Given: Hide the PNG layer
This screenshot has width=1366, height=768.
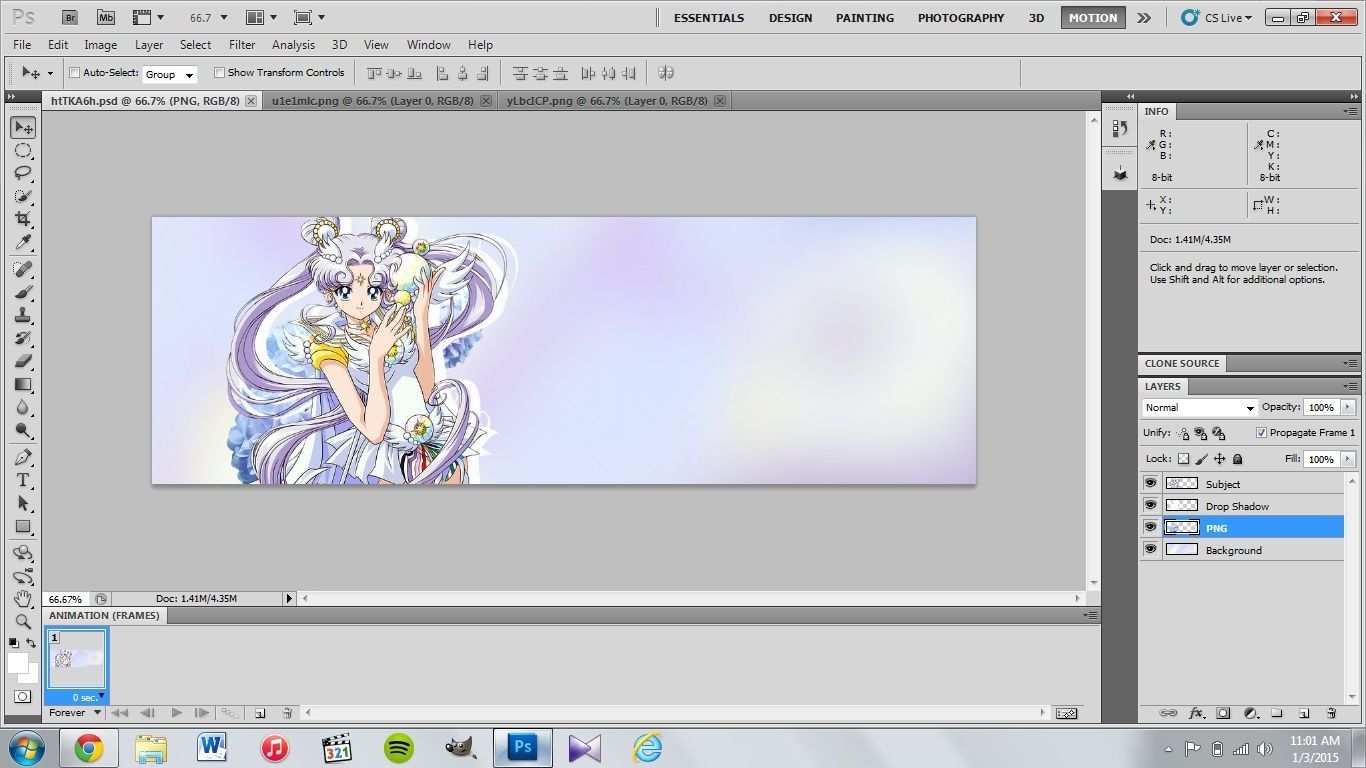Looking at the screenshot, I should tap(1150, 527).
